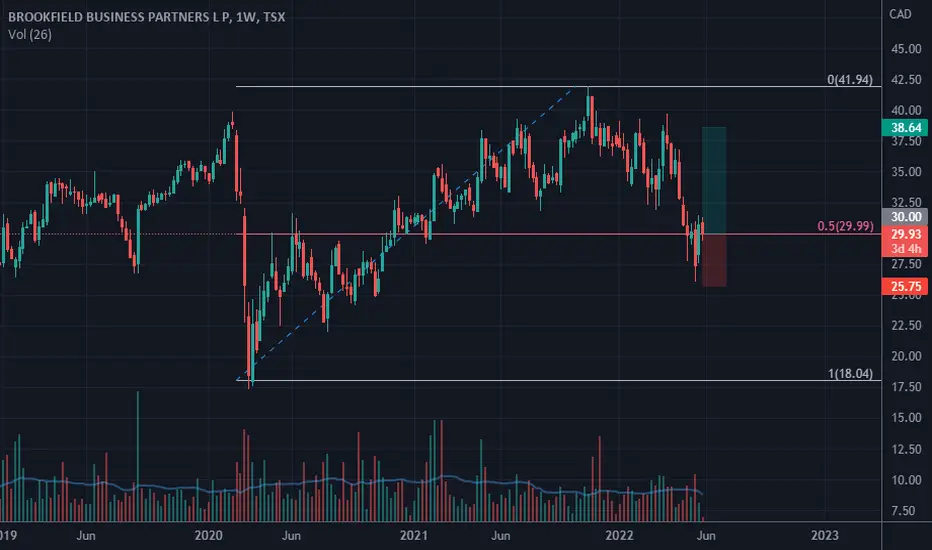The image size is (932, 550).
Task: Click the green profit zone of long position
Action: (714, 180)
